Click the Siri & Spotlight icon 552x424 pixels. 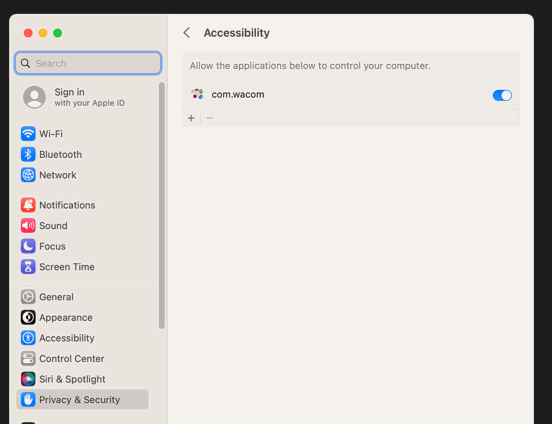[x=28, y=379]
